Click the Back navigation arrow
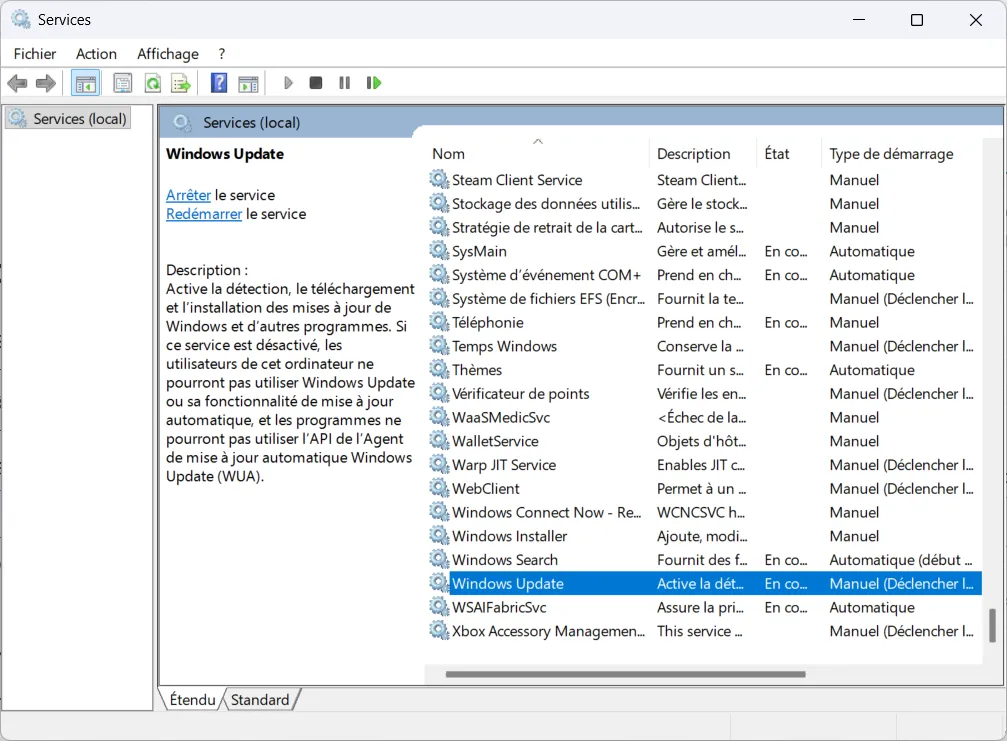The width and height of the screenshot is (1007, 741). (x=17, y=82)
